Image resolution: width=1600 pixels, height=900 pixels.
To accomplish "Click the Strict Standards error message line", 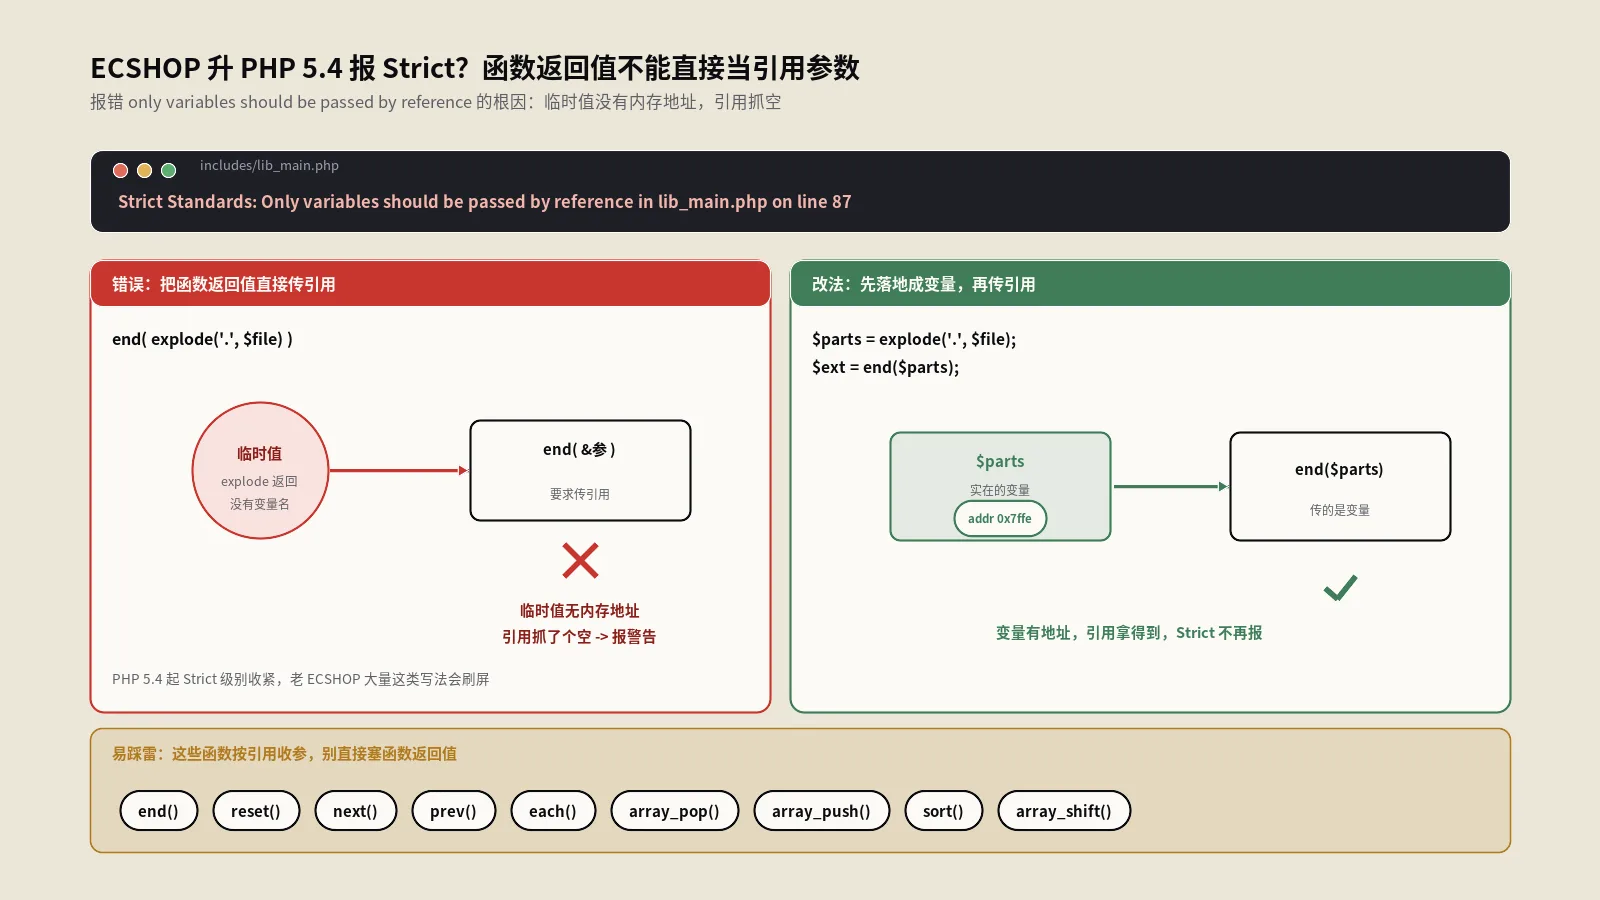I will [x=484, y=202].
